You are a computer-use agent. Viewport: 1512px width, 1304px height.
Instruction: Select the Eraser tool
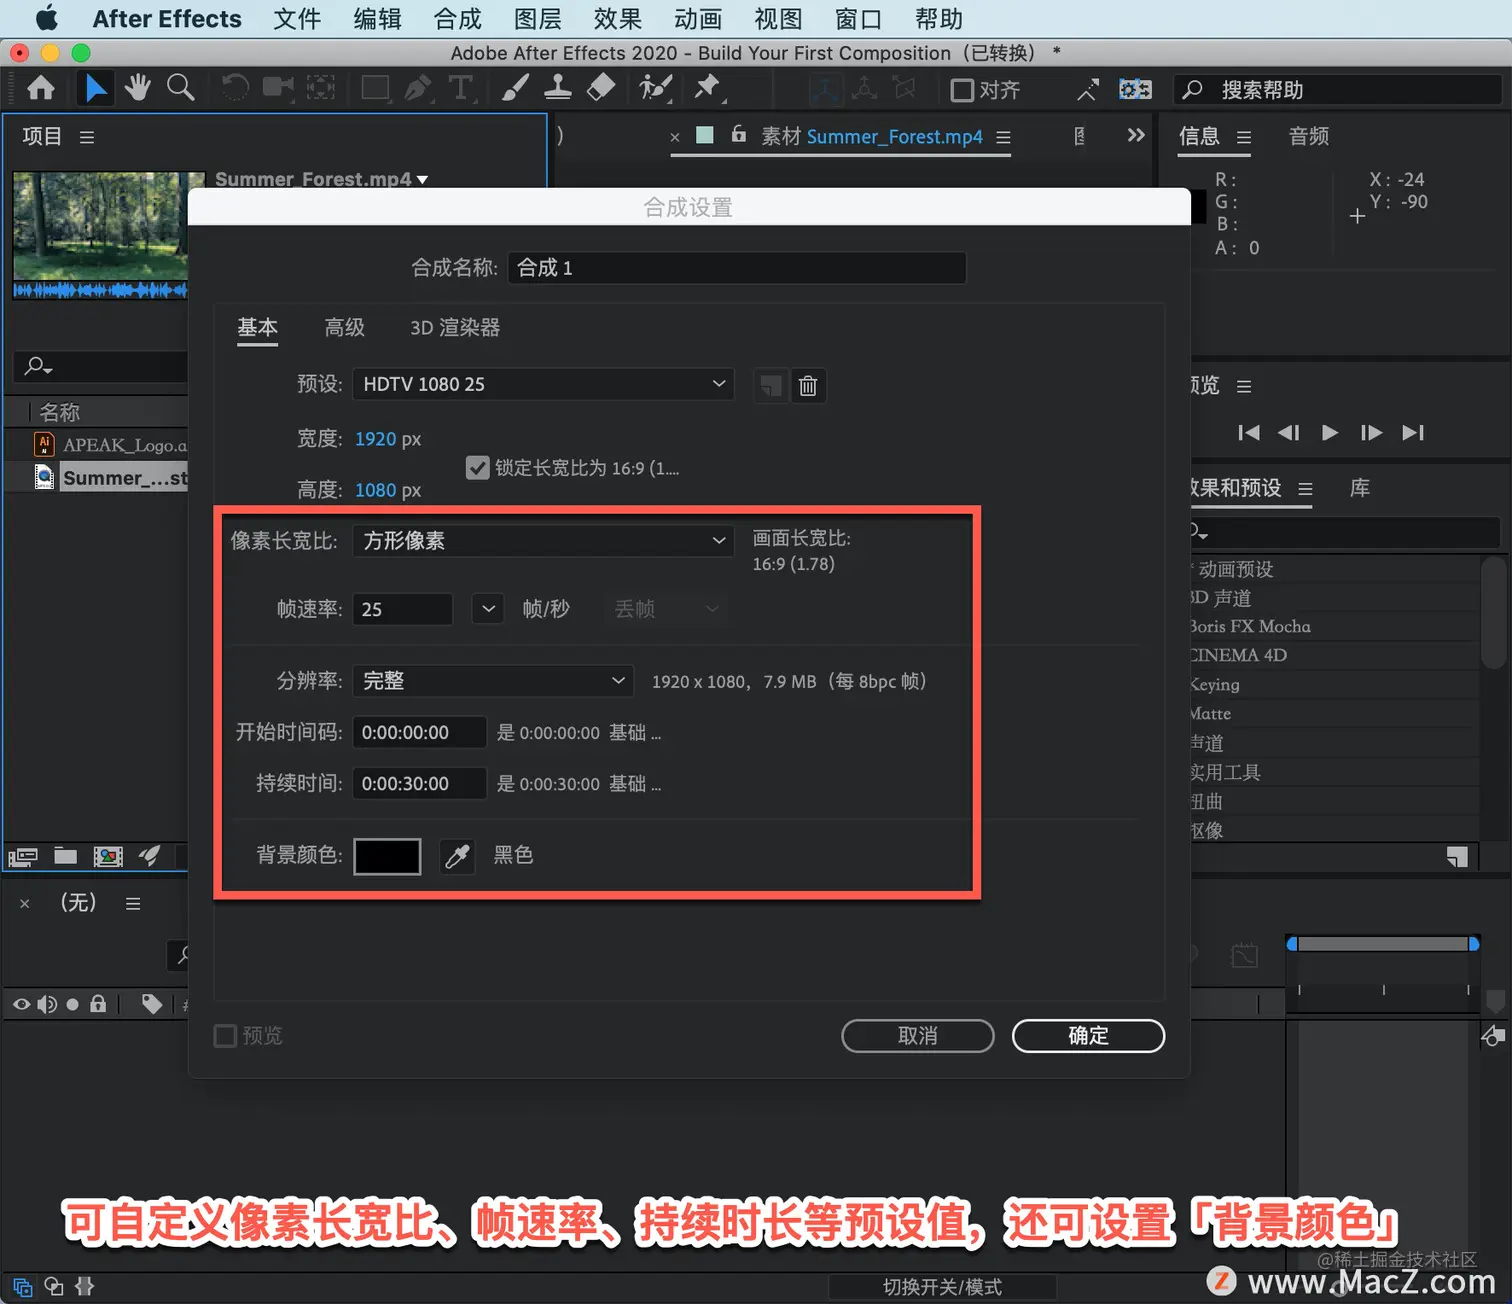tap(601, 89)
